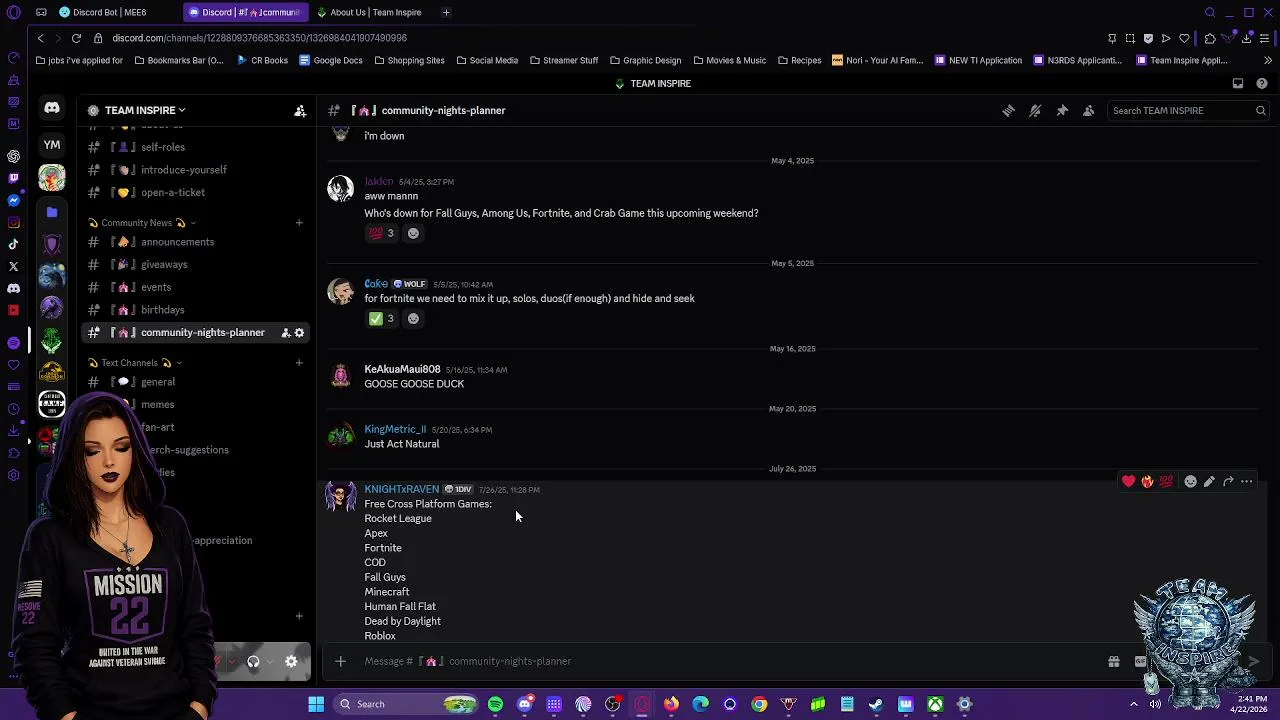Open the YM server icon

click(52, 145)
